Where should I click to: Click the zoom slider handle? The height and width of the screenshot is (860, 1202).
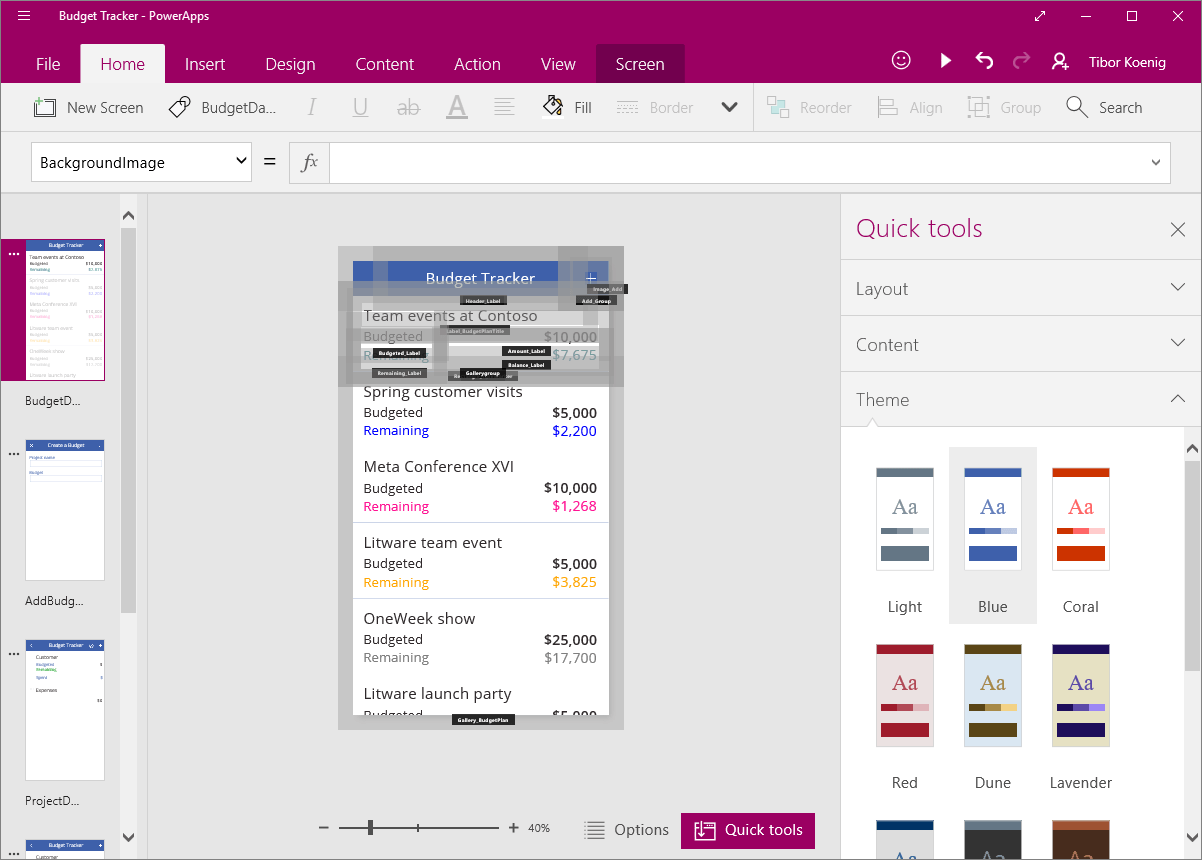tap(370, 827)
